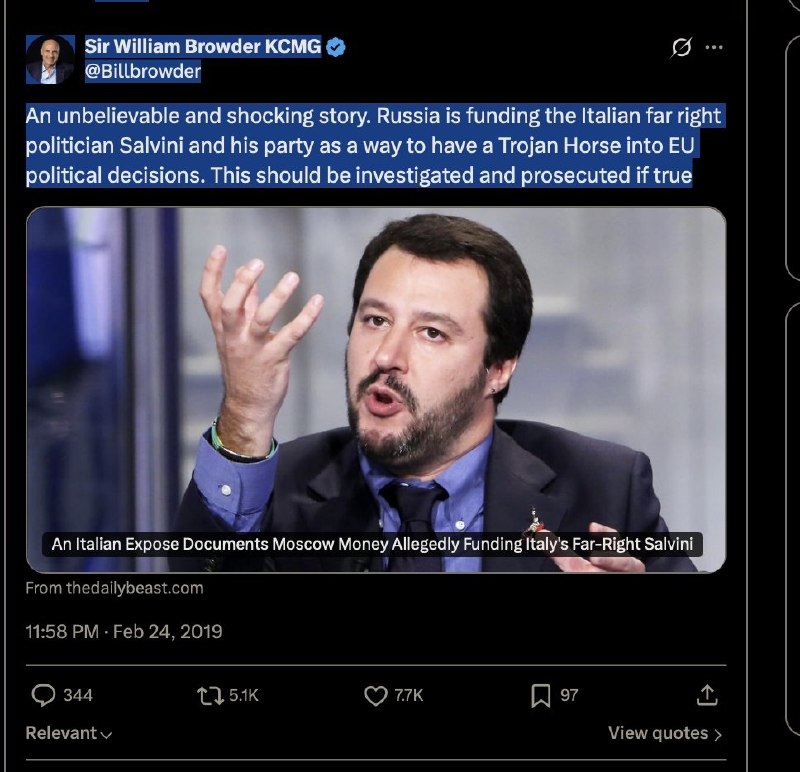Click the 344 replies count
Screen dimensions: 800x772
click(78, 695)
